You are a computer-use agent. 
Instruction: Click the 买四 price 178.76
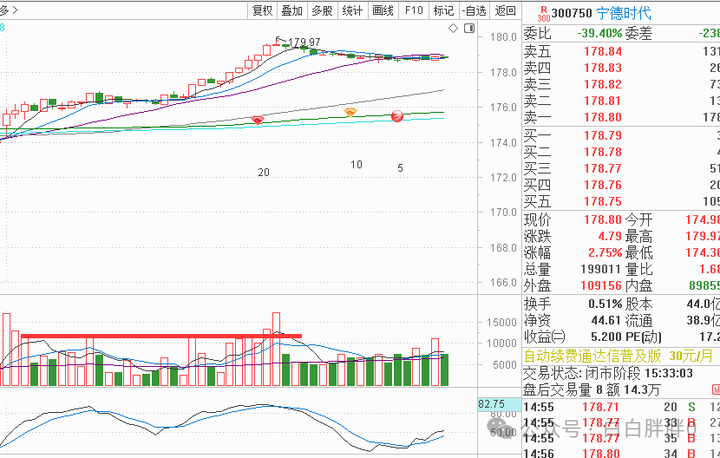(602, 185)
